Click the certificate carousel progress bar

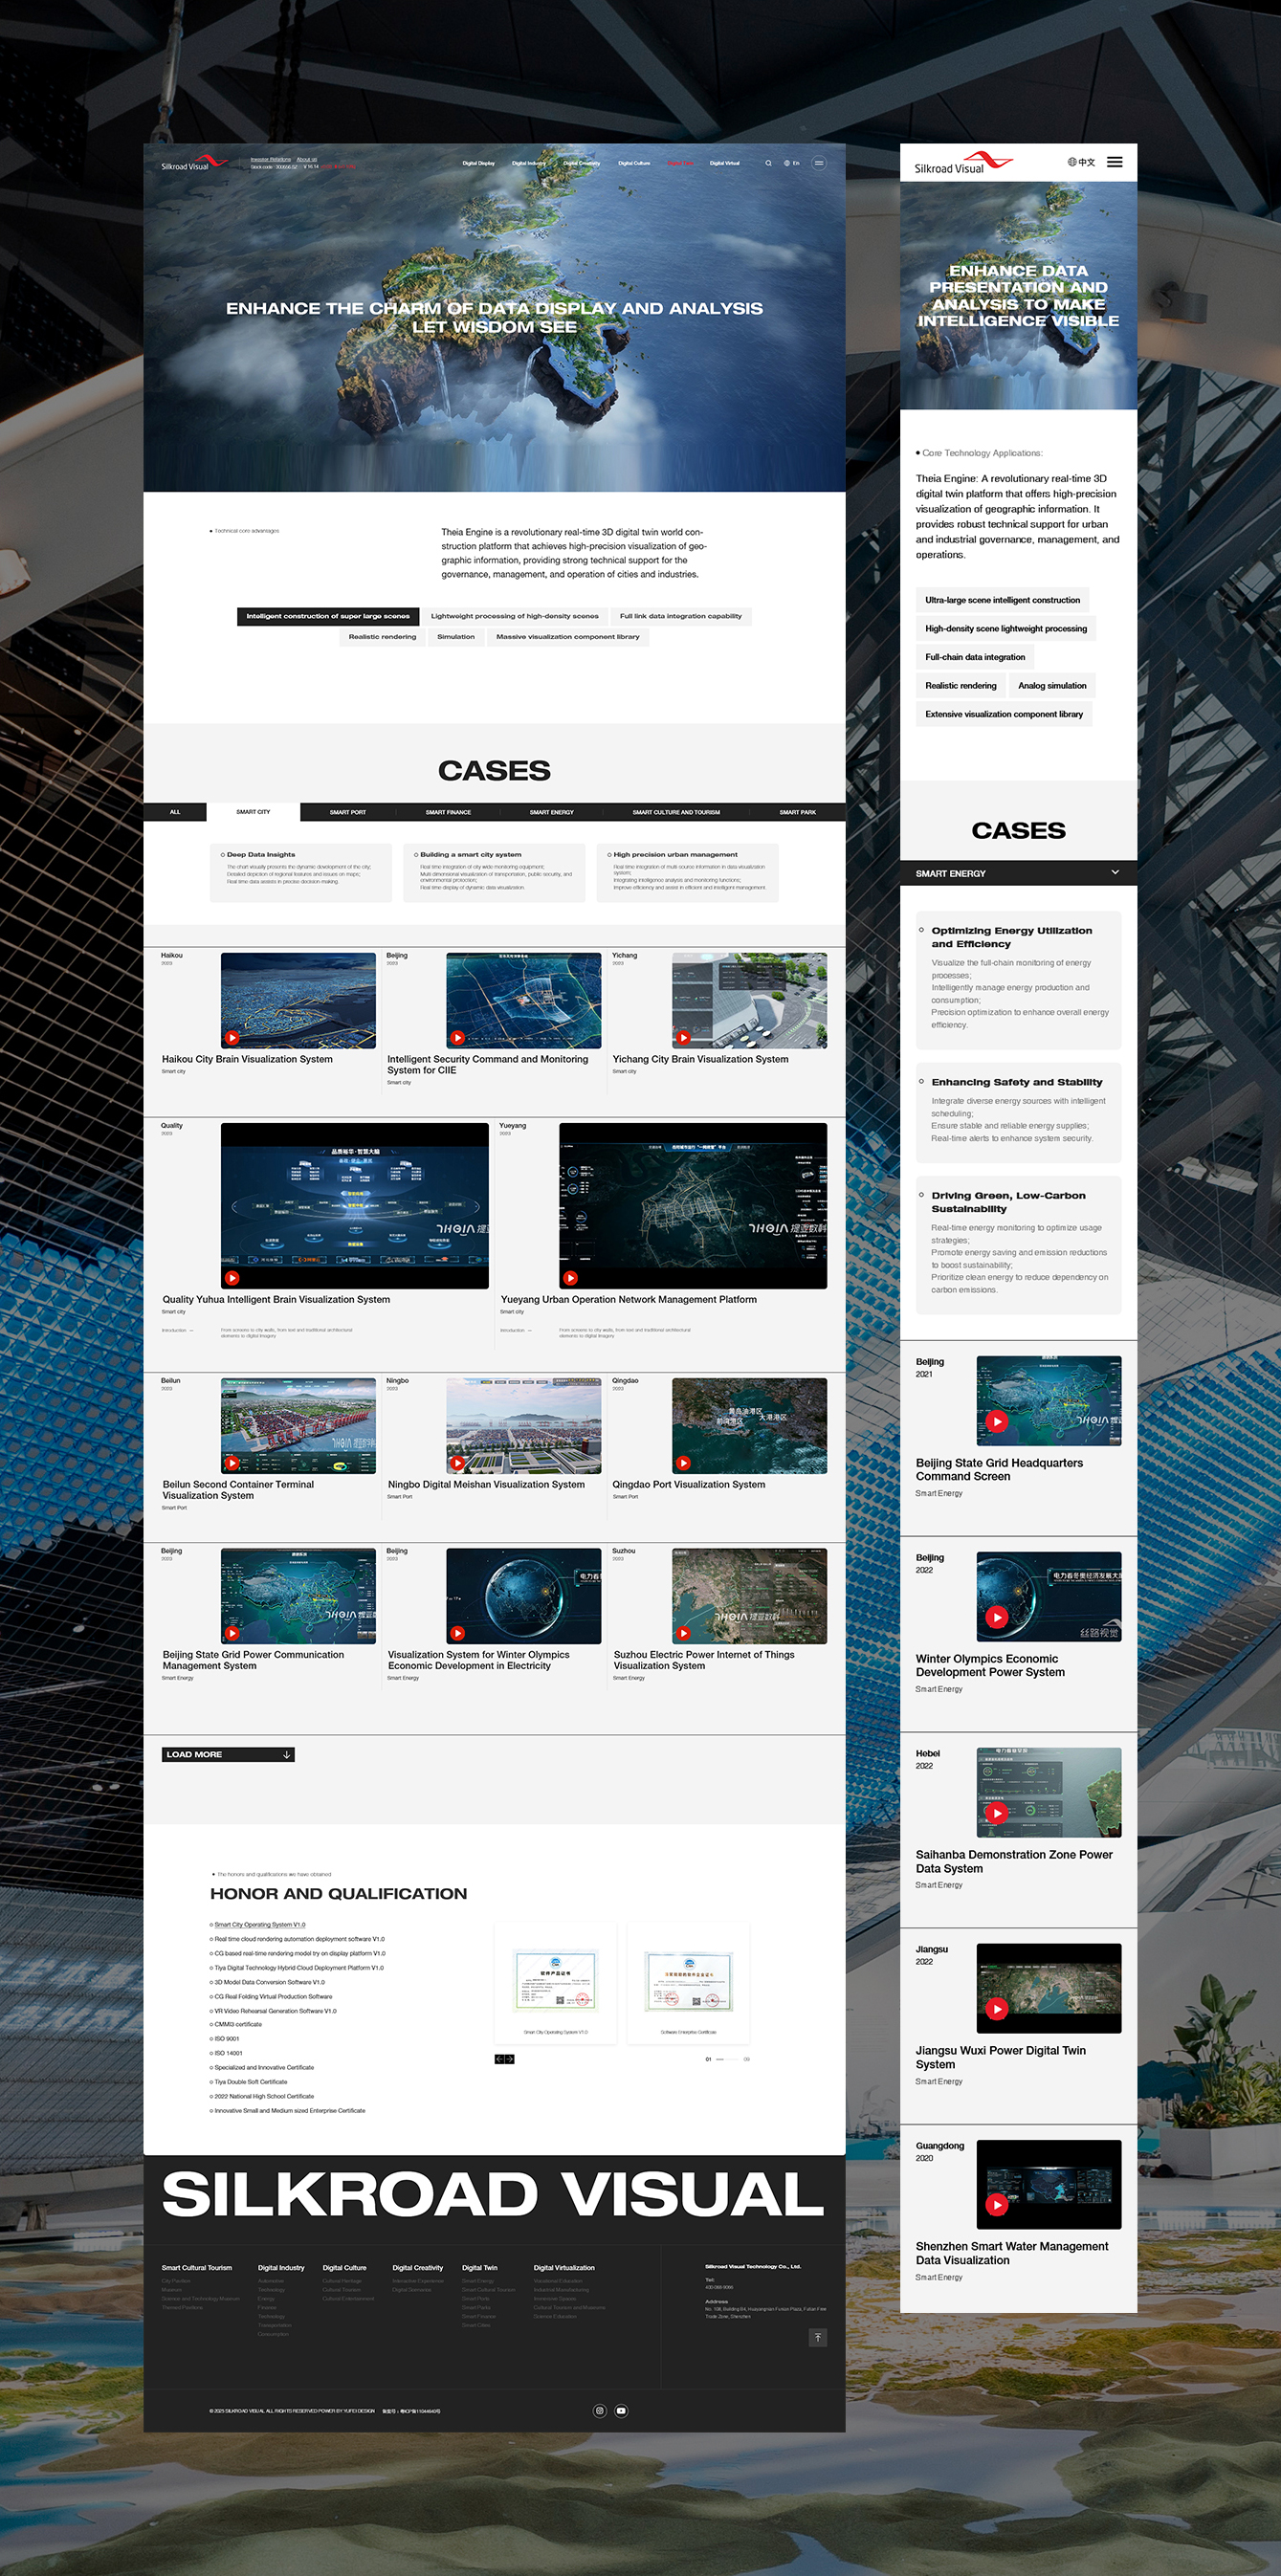(727, 2059)
